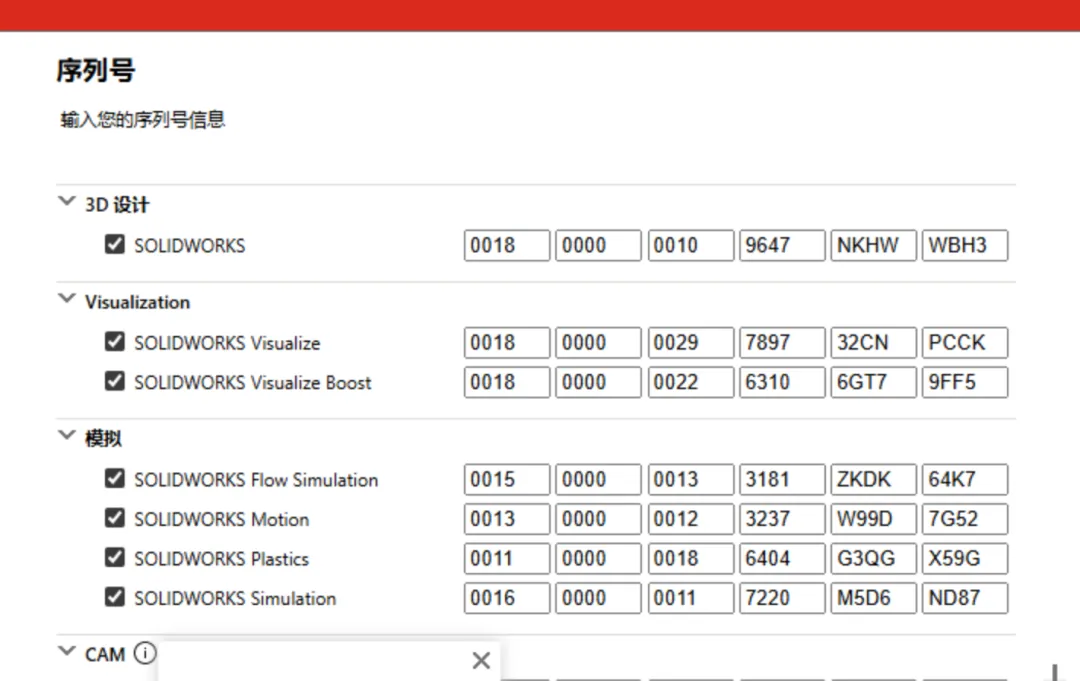The width and height of the screenshot is (1080, 681).
Task: Toggle SOLIDWORKS Flow Simulation checkbox
Action: (x=115, y=478)
